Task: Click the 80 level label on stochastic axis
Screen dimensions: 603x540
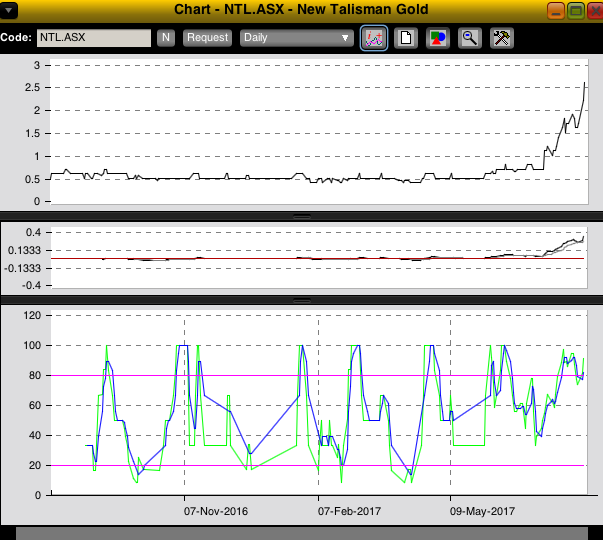Action: 35,375
